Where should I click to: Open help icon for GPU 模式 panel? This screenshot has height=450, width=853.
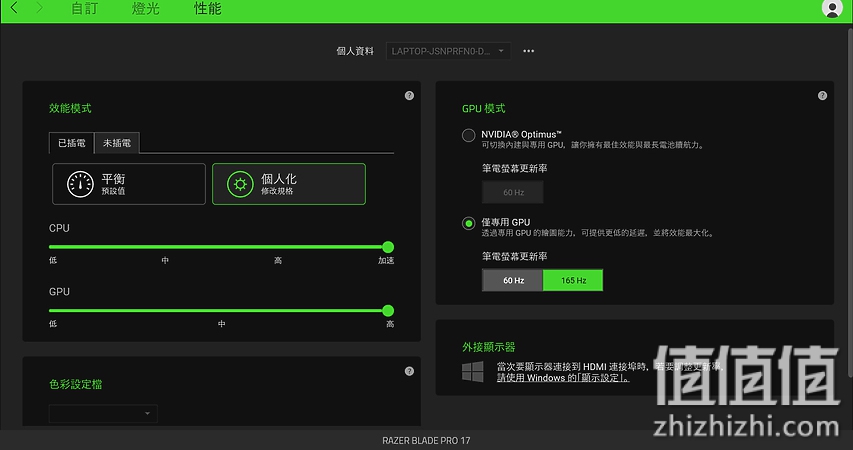pos(822,96)
